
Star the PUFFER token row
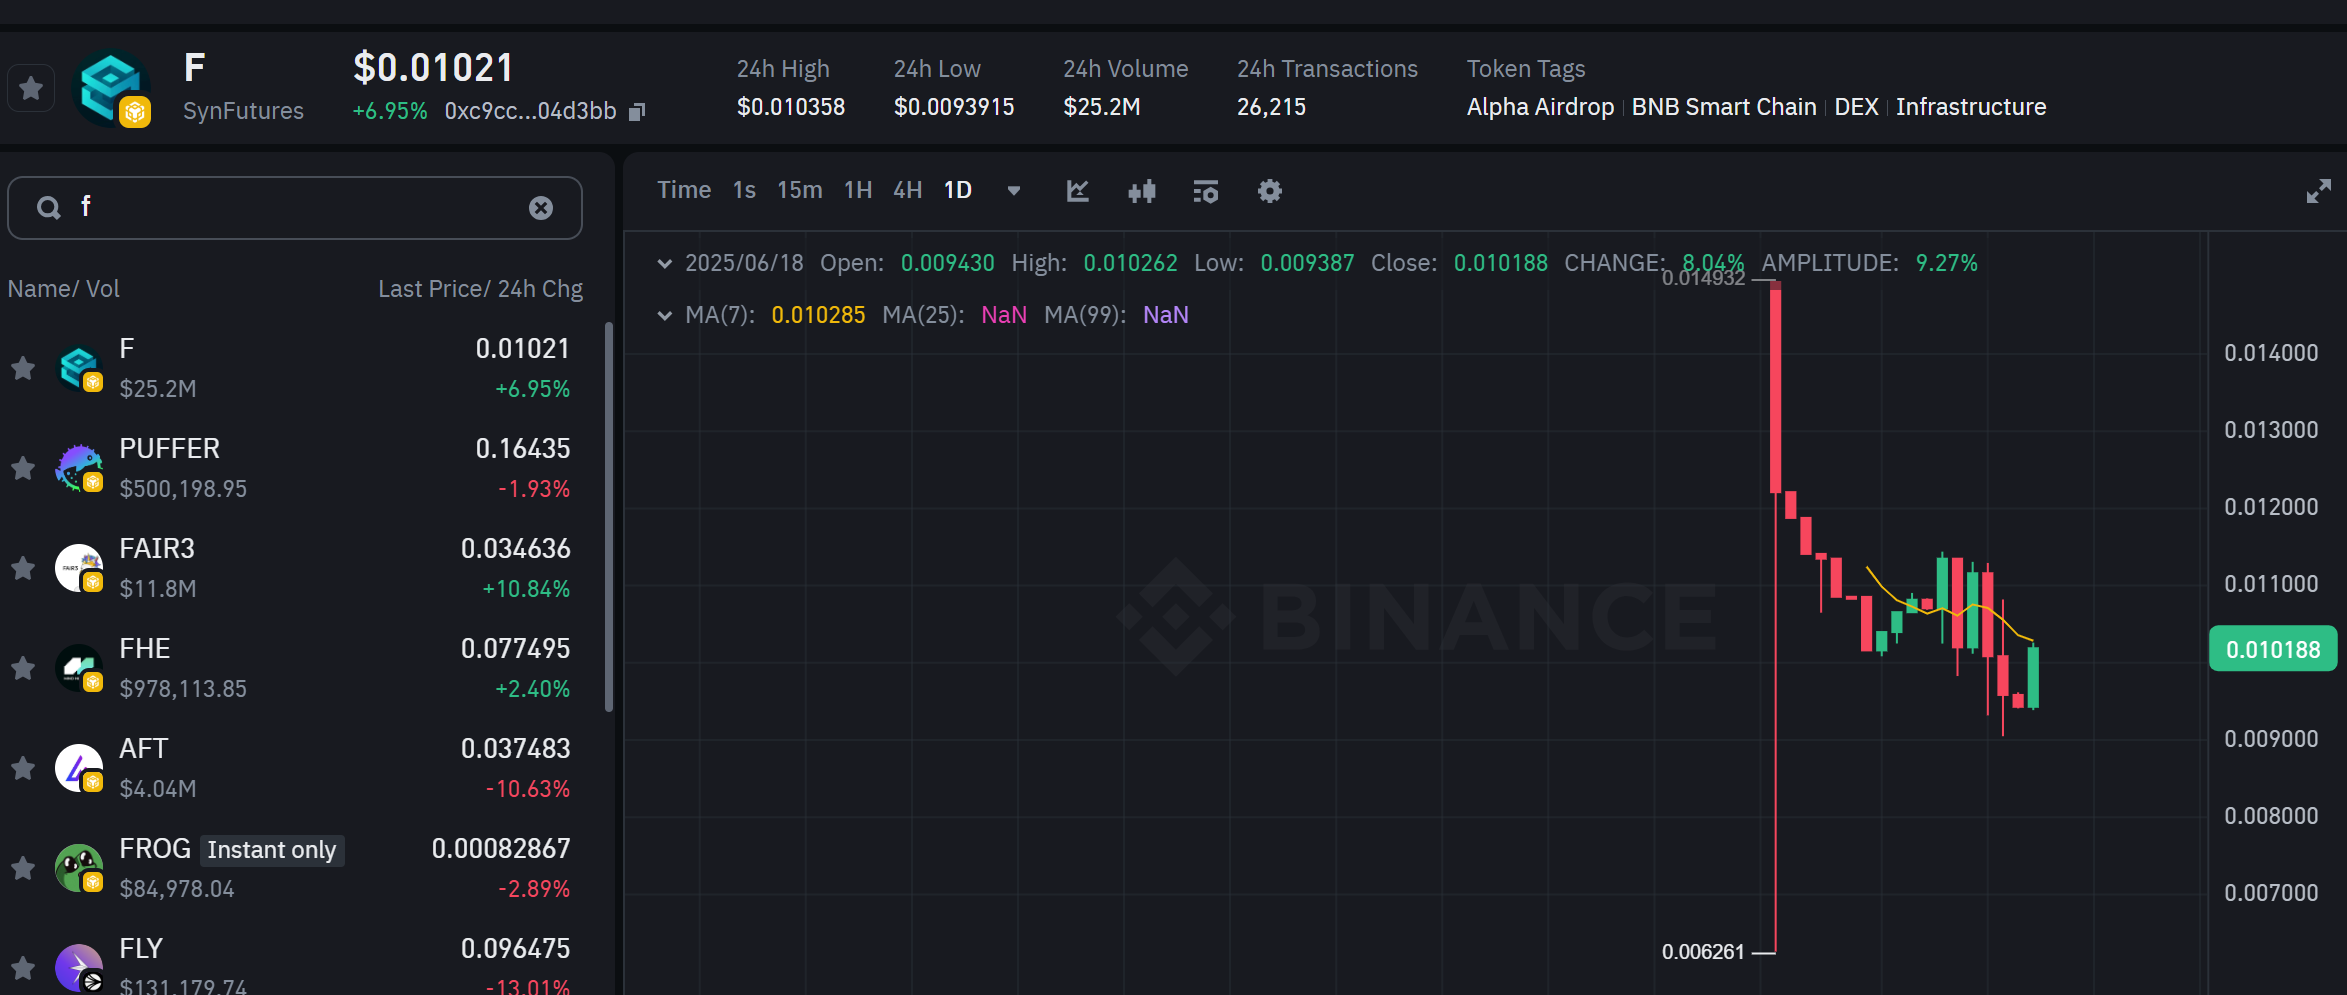[x=23, y=468]
